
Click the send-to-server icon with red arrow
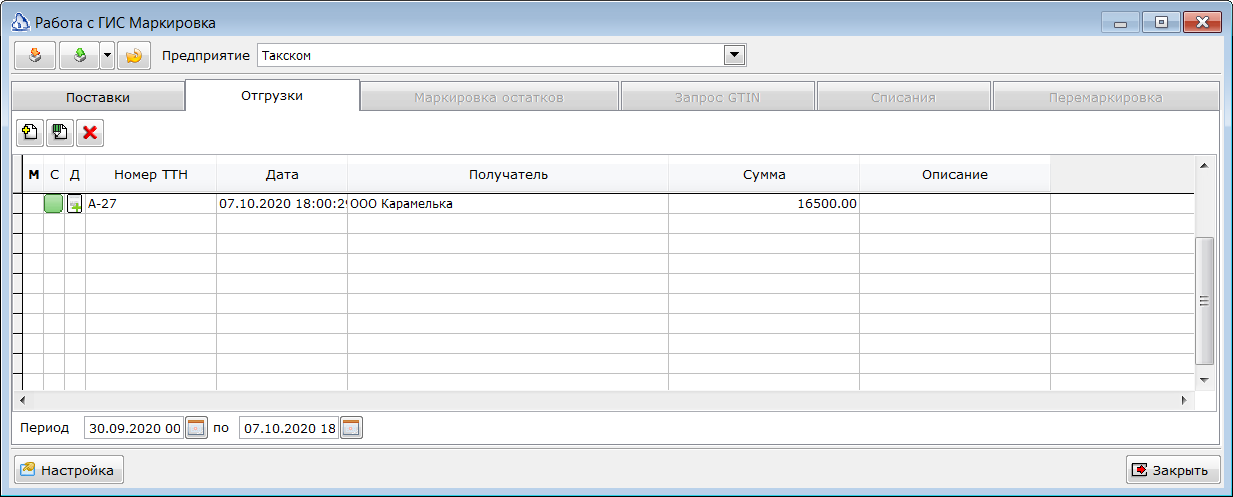(x=35, y=56)
